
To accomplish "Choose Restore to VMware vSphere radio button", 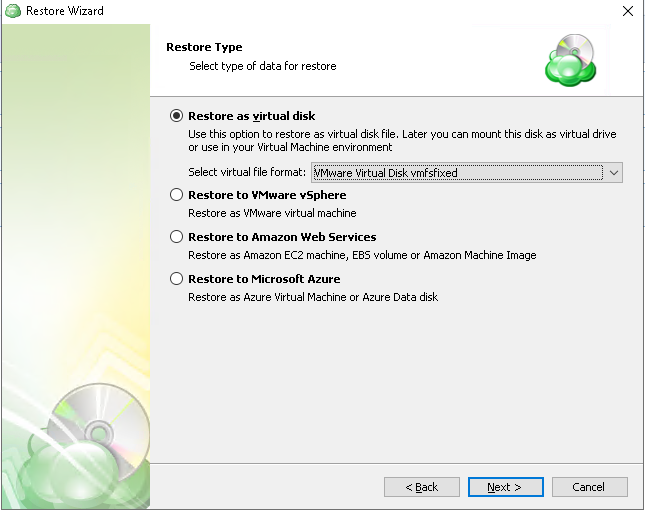I will [177, 195].
